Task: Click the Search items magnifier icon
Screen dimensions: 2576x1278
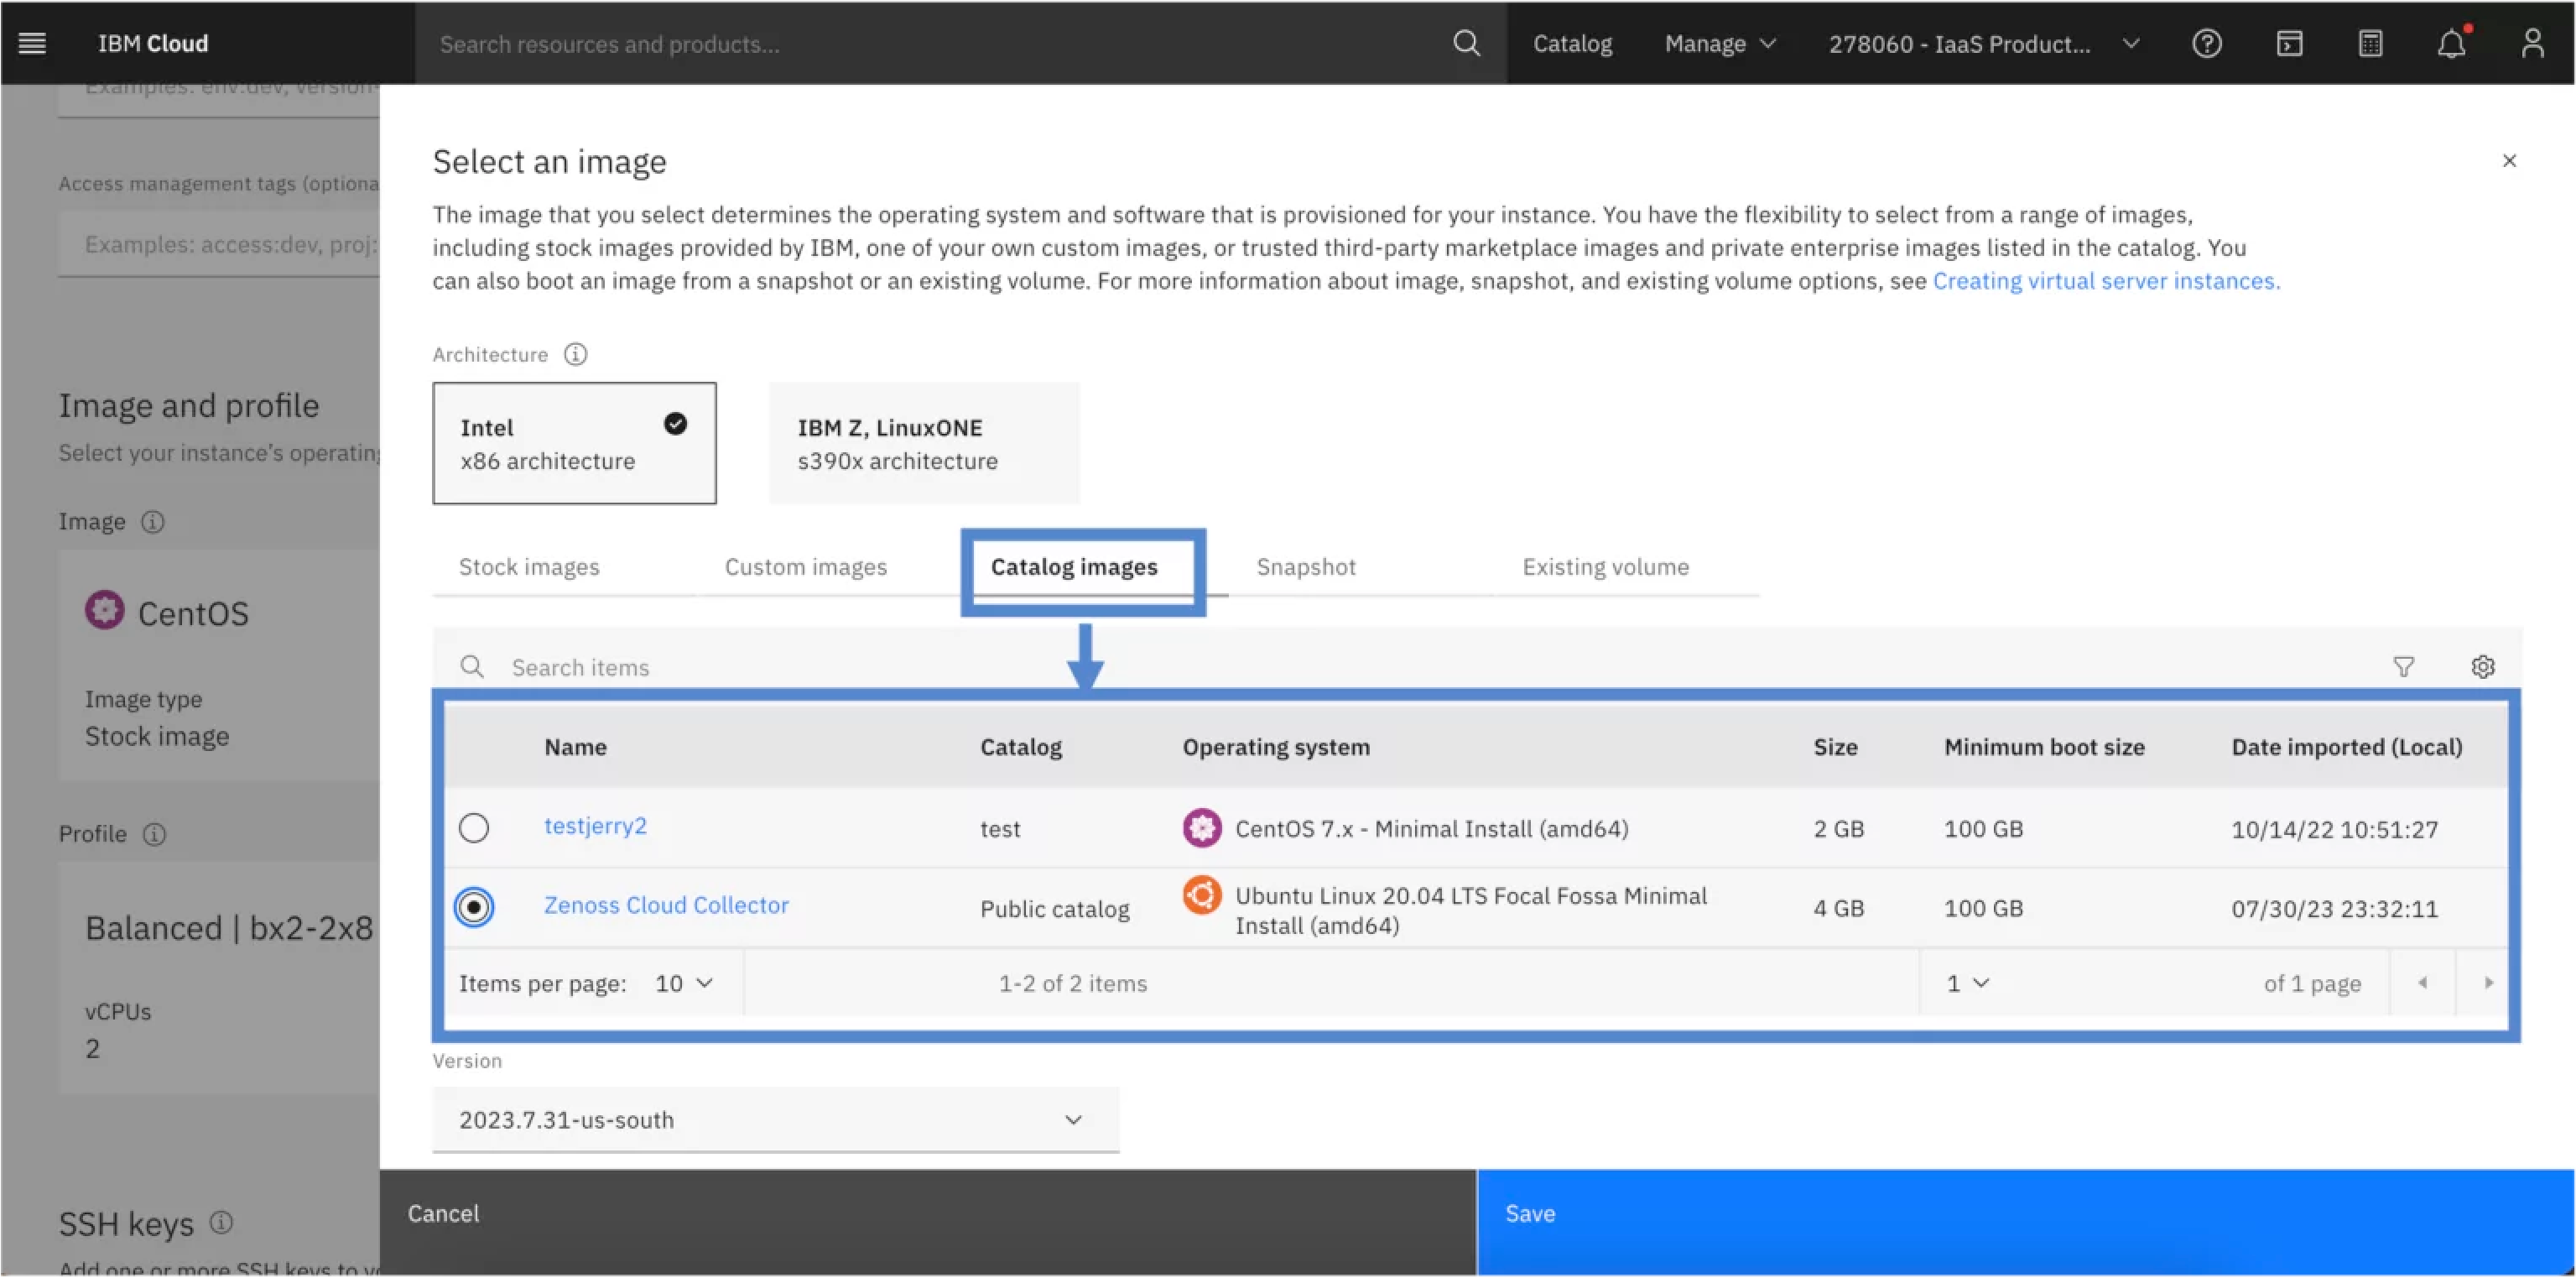Action: (x=472, y=666)
